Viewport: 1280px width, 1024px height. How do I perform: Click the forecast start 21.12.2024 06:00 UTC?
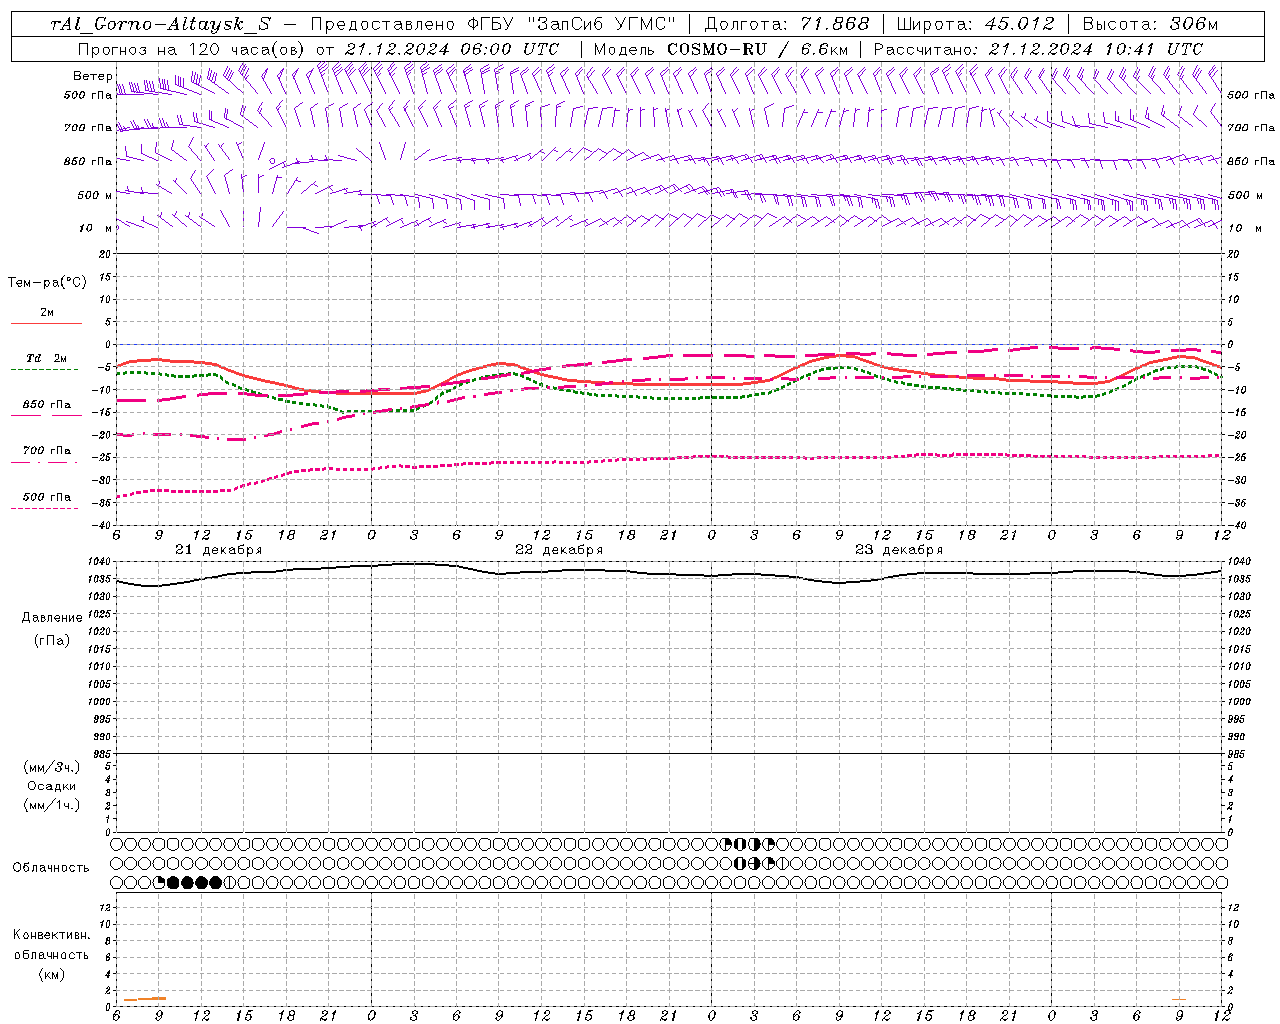pos(451,49)
